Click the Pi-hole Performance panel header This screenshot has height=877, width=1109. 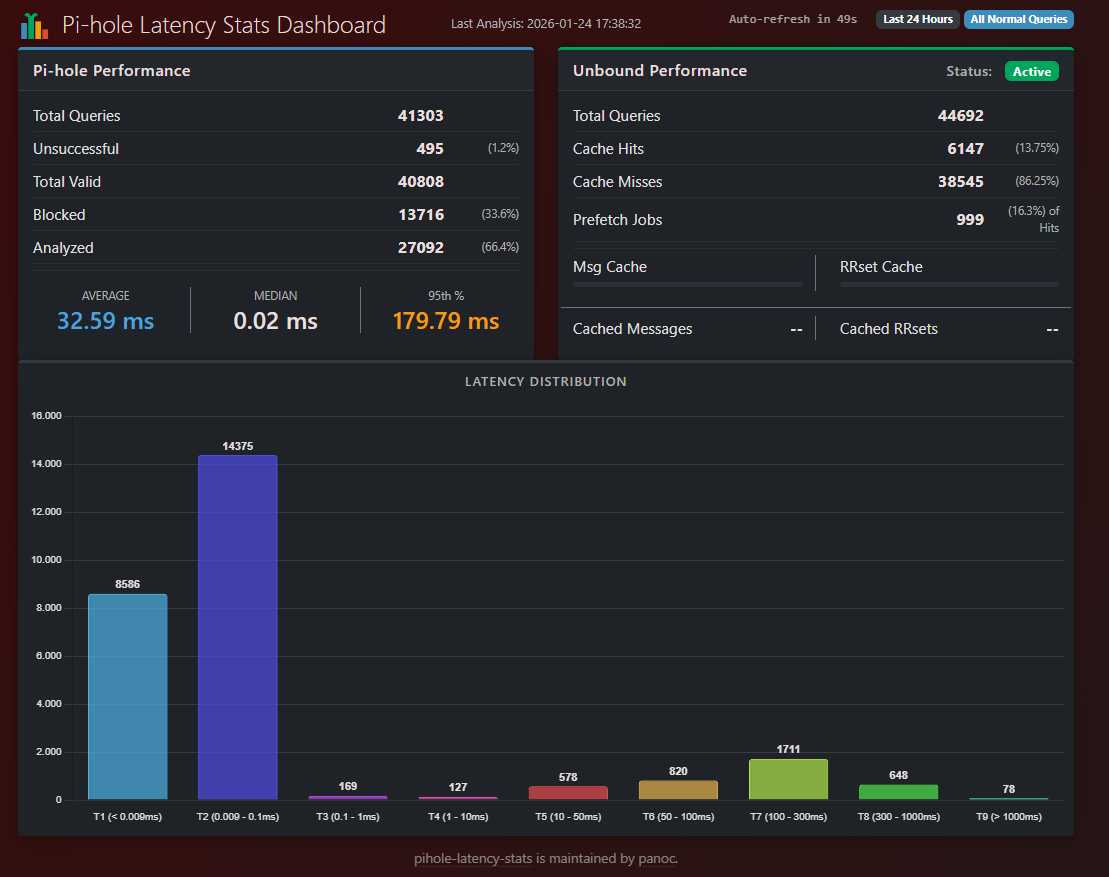pyautogui.click(x=112, y=71)
